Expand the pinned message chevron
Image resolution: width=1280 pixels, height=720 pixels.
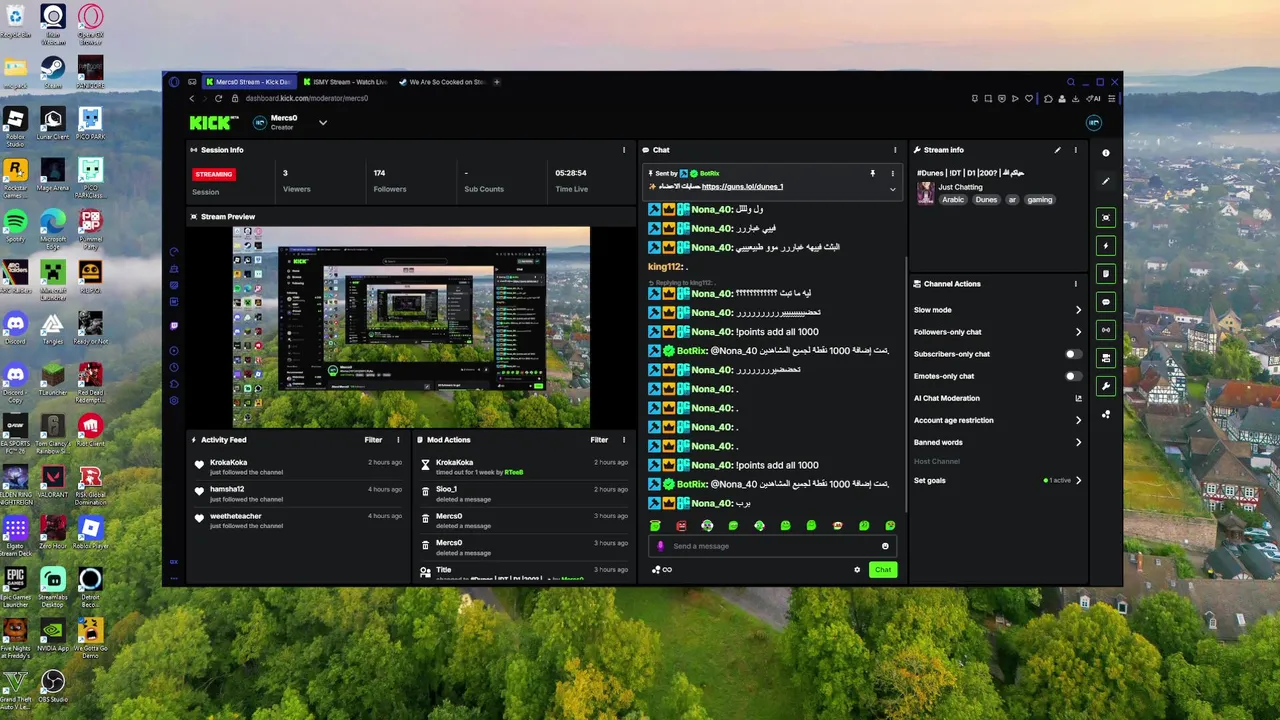[x=893, y=188]
